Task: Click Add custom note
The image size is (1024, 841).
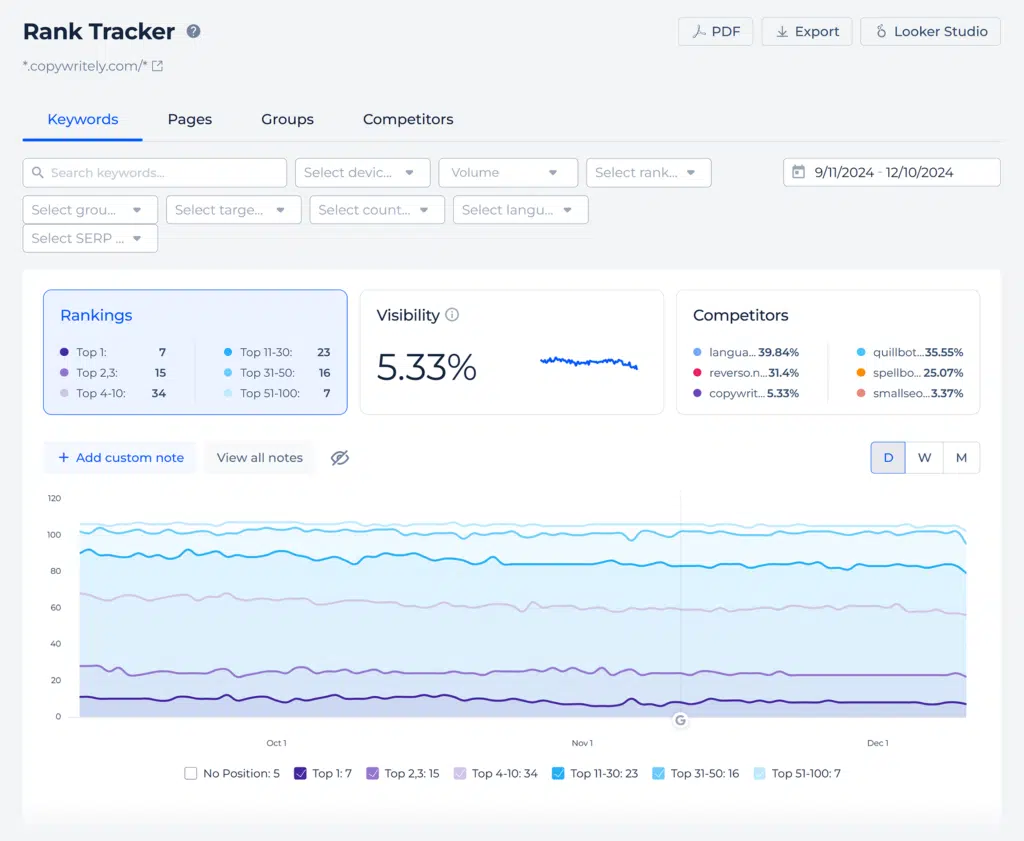Action: (120, 457)
